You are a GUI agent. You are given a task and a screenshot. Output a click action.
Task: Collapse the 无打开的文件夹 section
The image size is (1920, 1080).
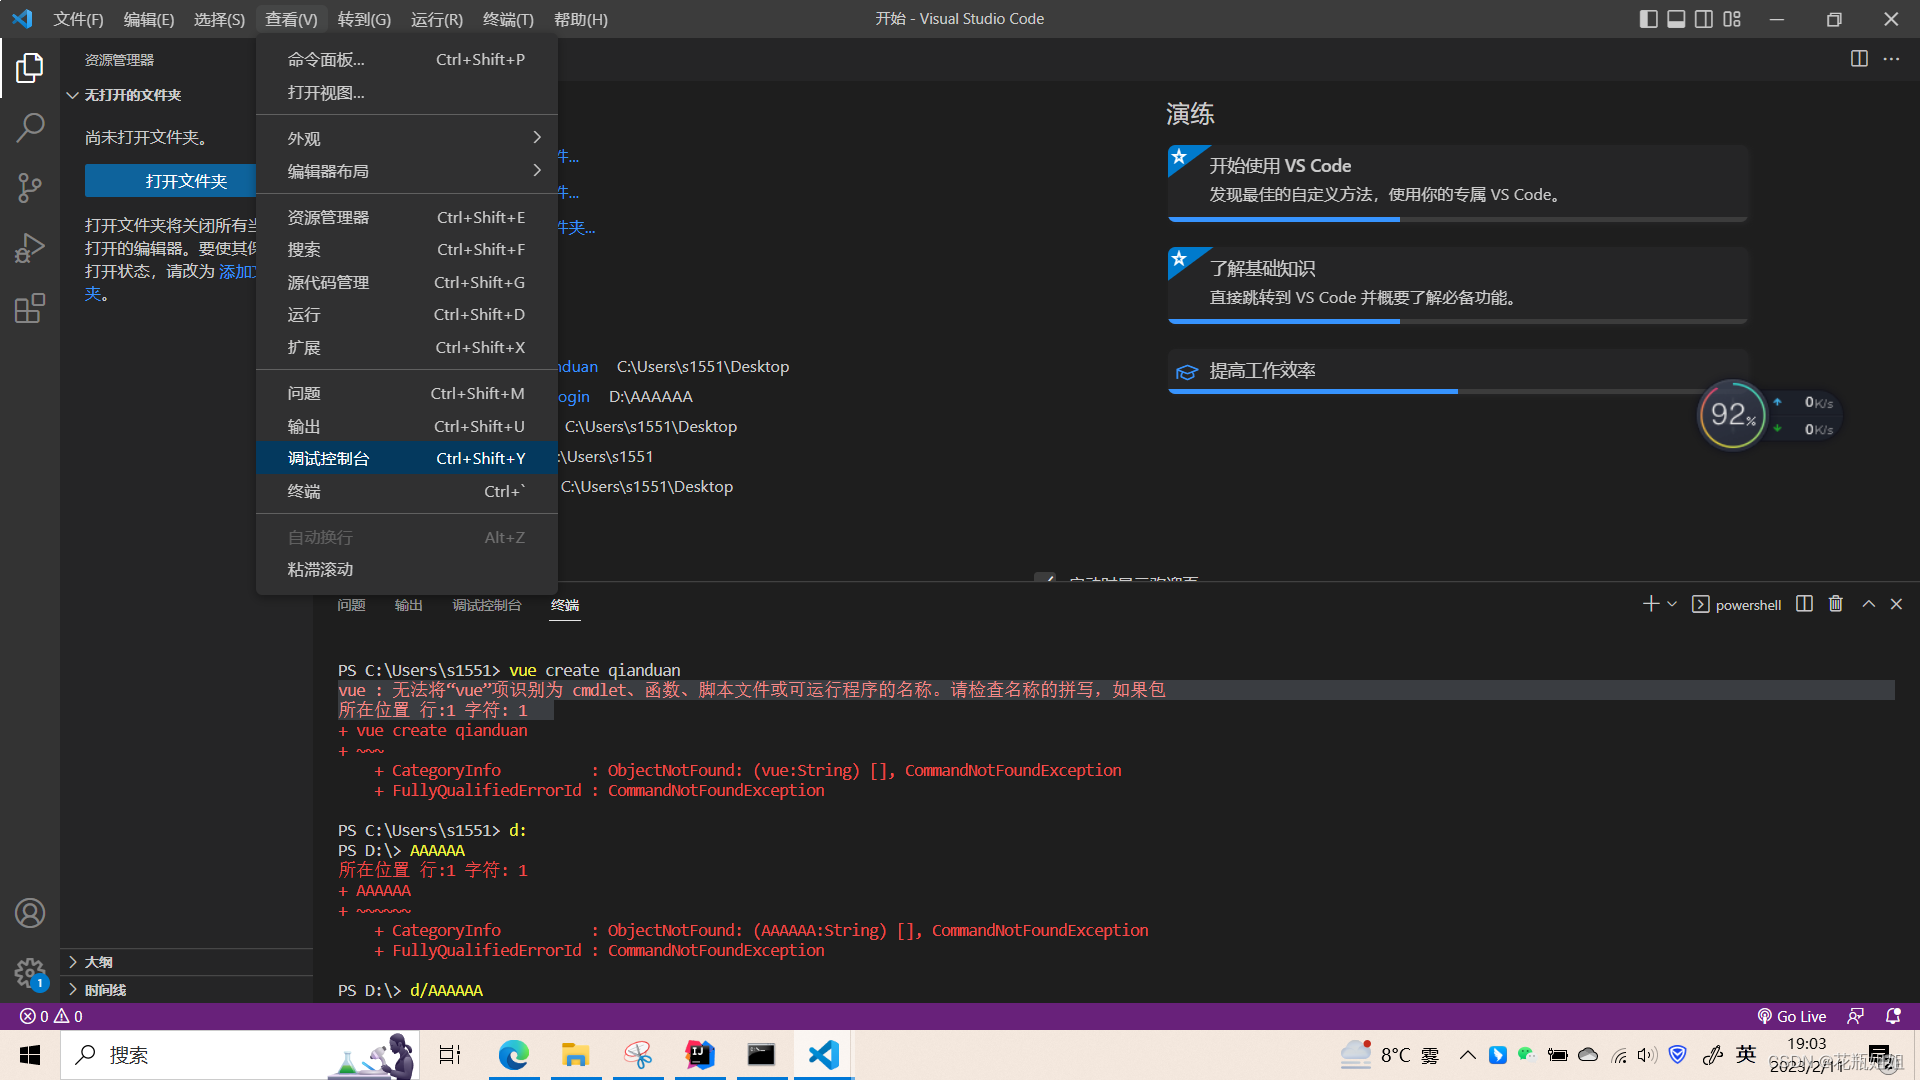click(72, 95)
